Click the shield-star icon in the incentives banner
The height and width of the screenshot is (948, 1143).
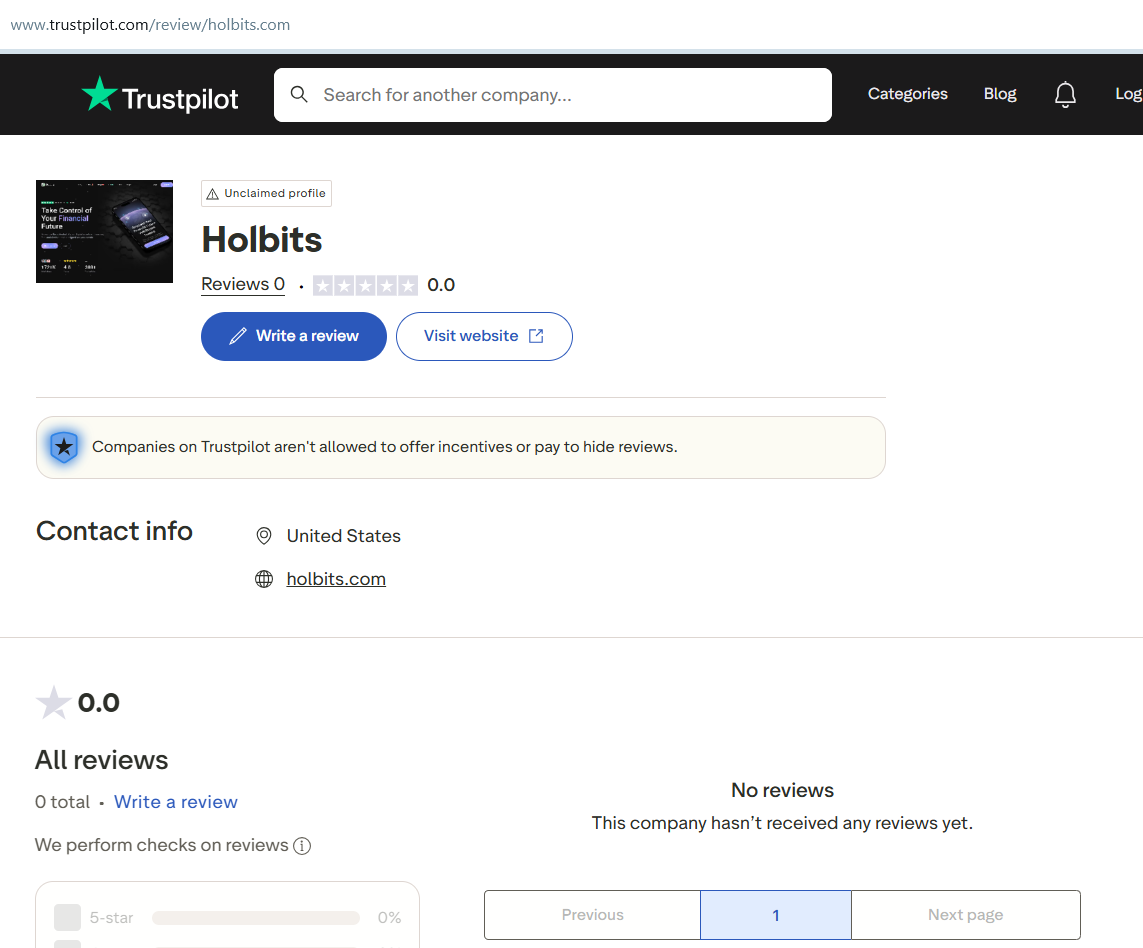(64, 447)
